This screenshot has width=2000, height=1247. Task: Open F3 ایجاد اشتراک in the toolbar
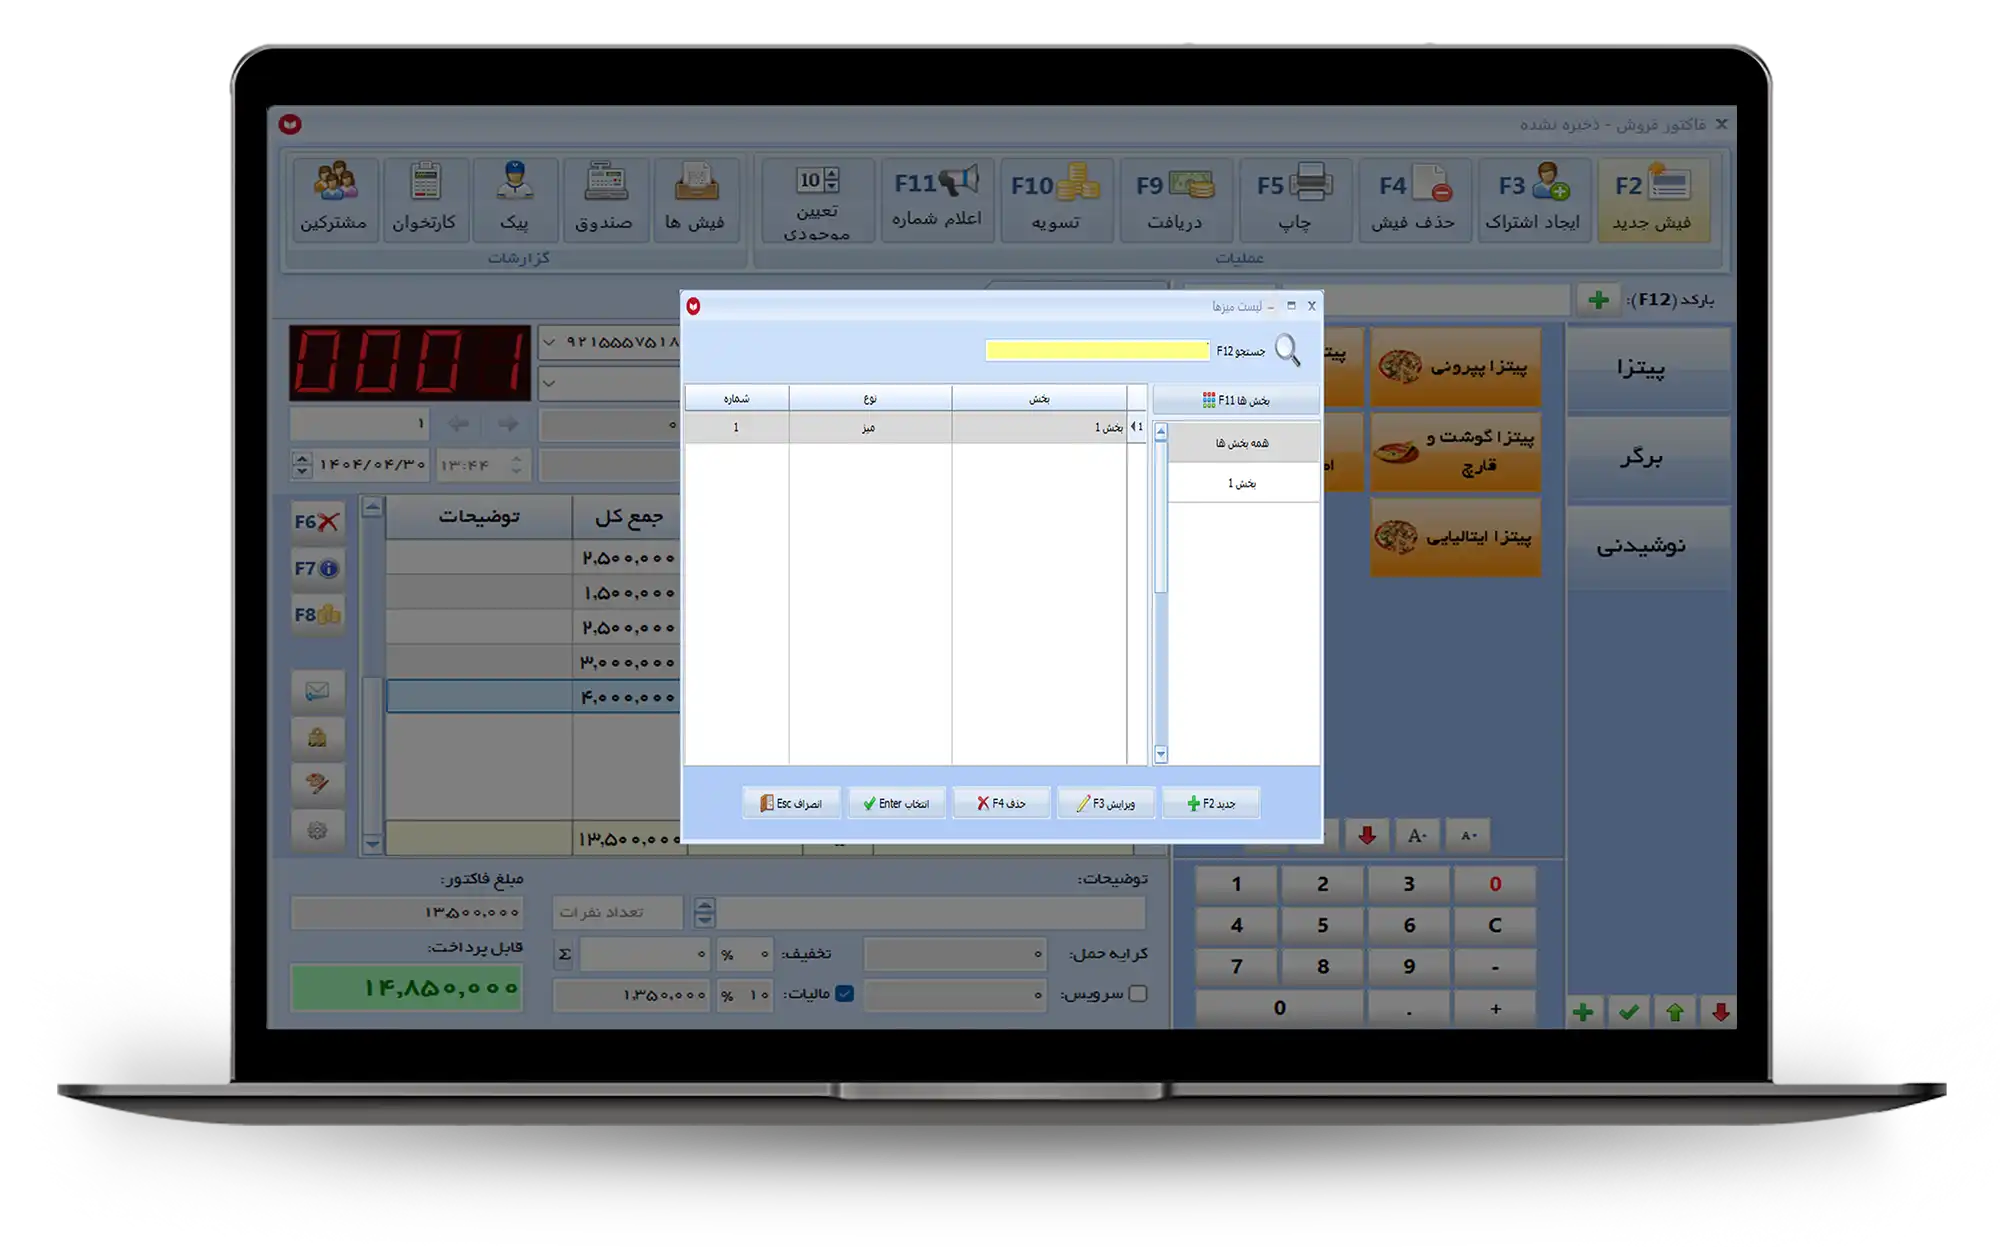pos(1533,199)
